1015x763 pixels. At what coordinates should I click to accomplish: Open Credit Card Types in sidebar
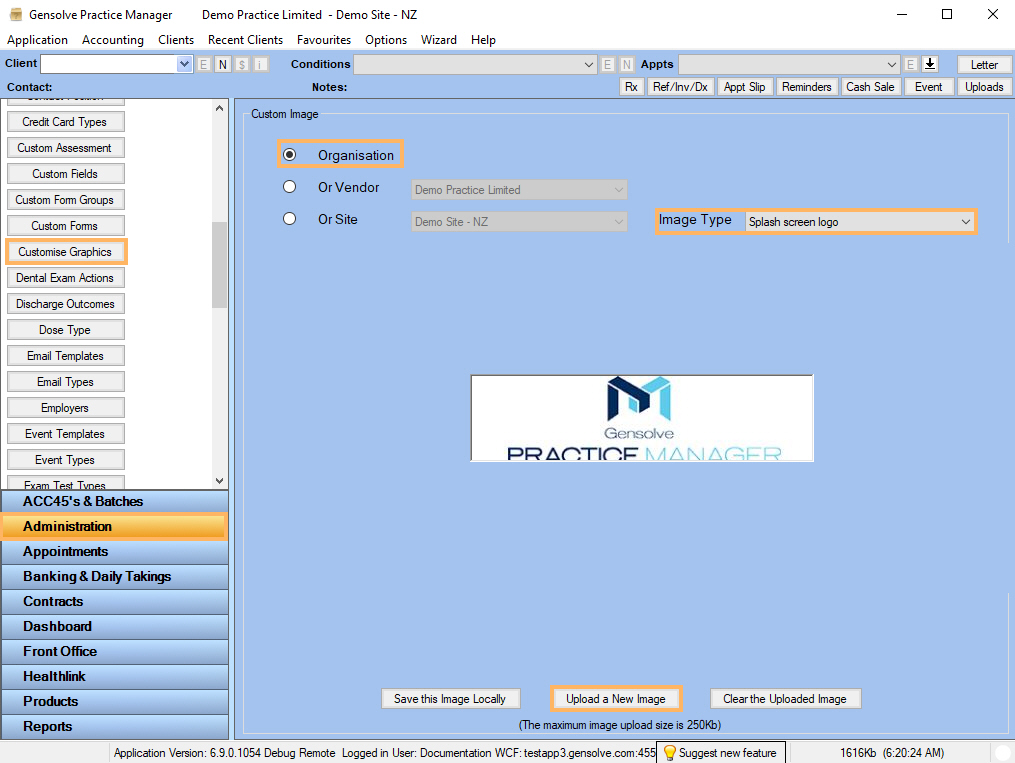click(65, 122)
